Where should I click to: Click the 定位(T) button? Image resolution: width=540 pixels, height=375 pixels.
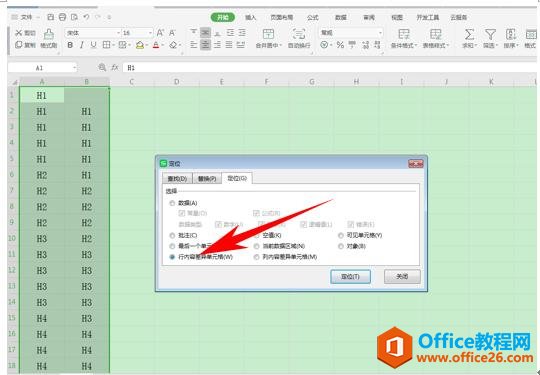[350, 277]
